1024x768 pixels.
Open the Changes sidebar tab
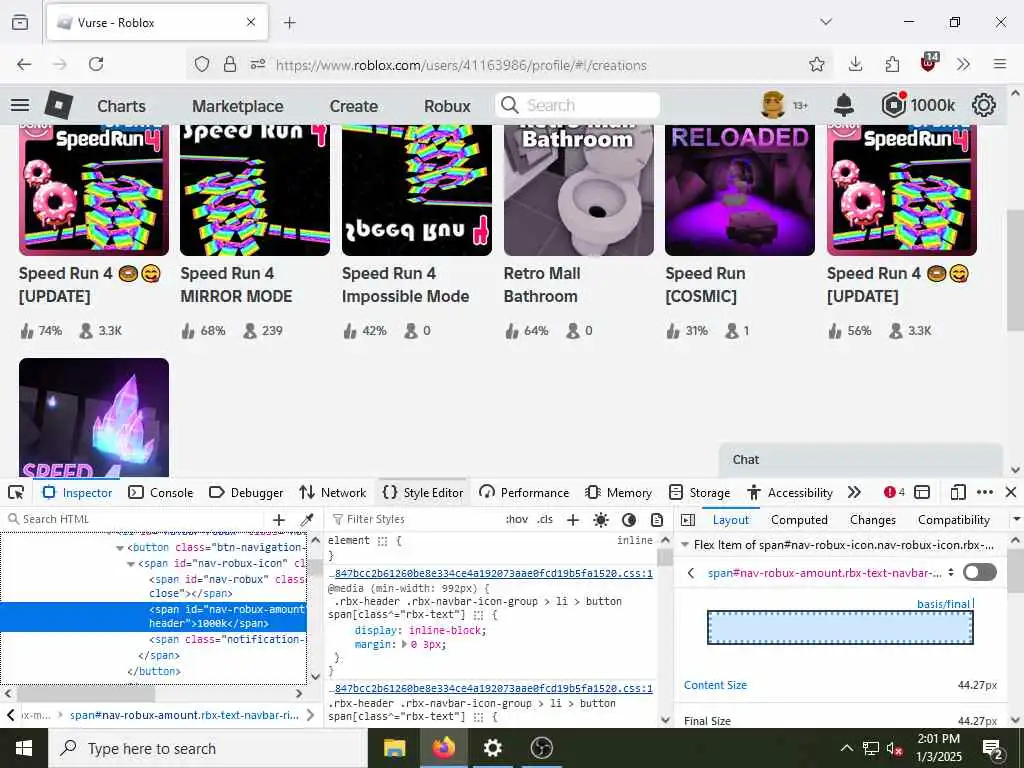(x=872, y=520)
